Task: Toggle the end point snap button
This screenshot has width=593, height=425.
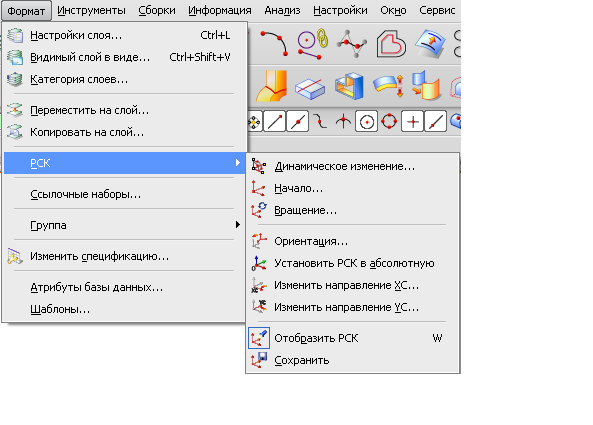Action: click(275, 121)
